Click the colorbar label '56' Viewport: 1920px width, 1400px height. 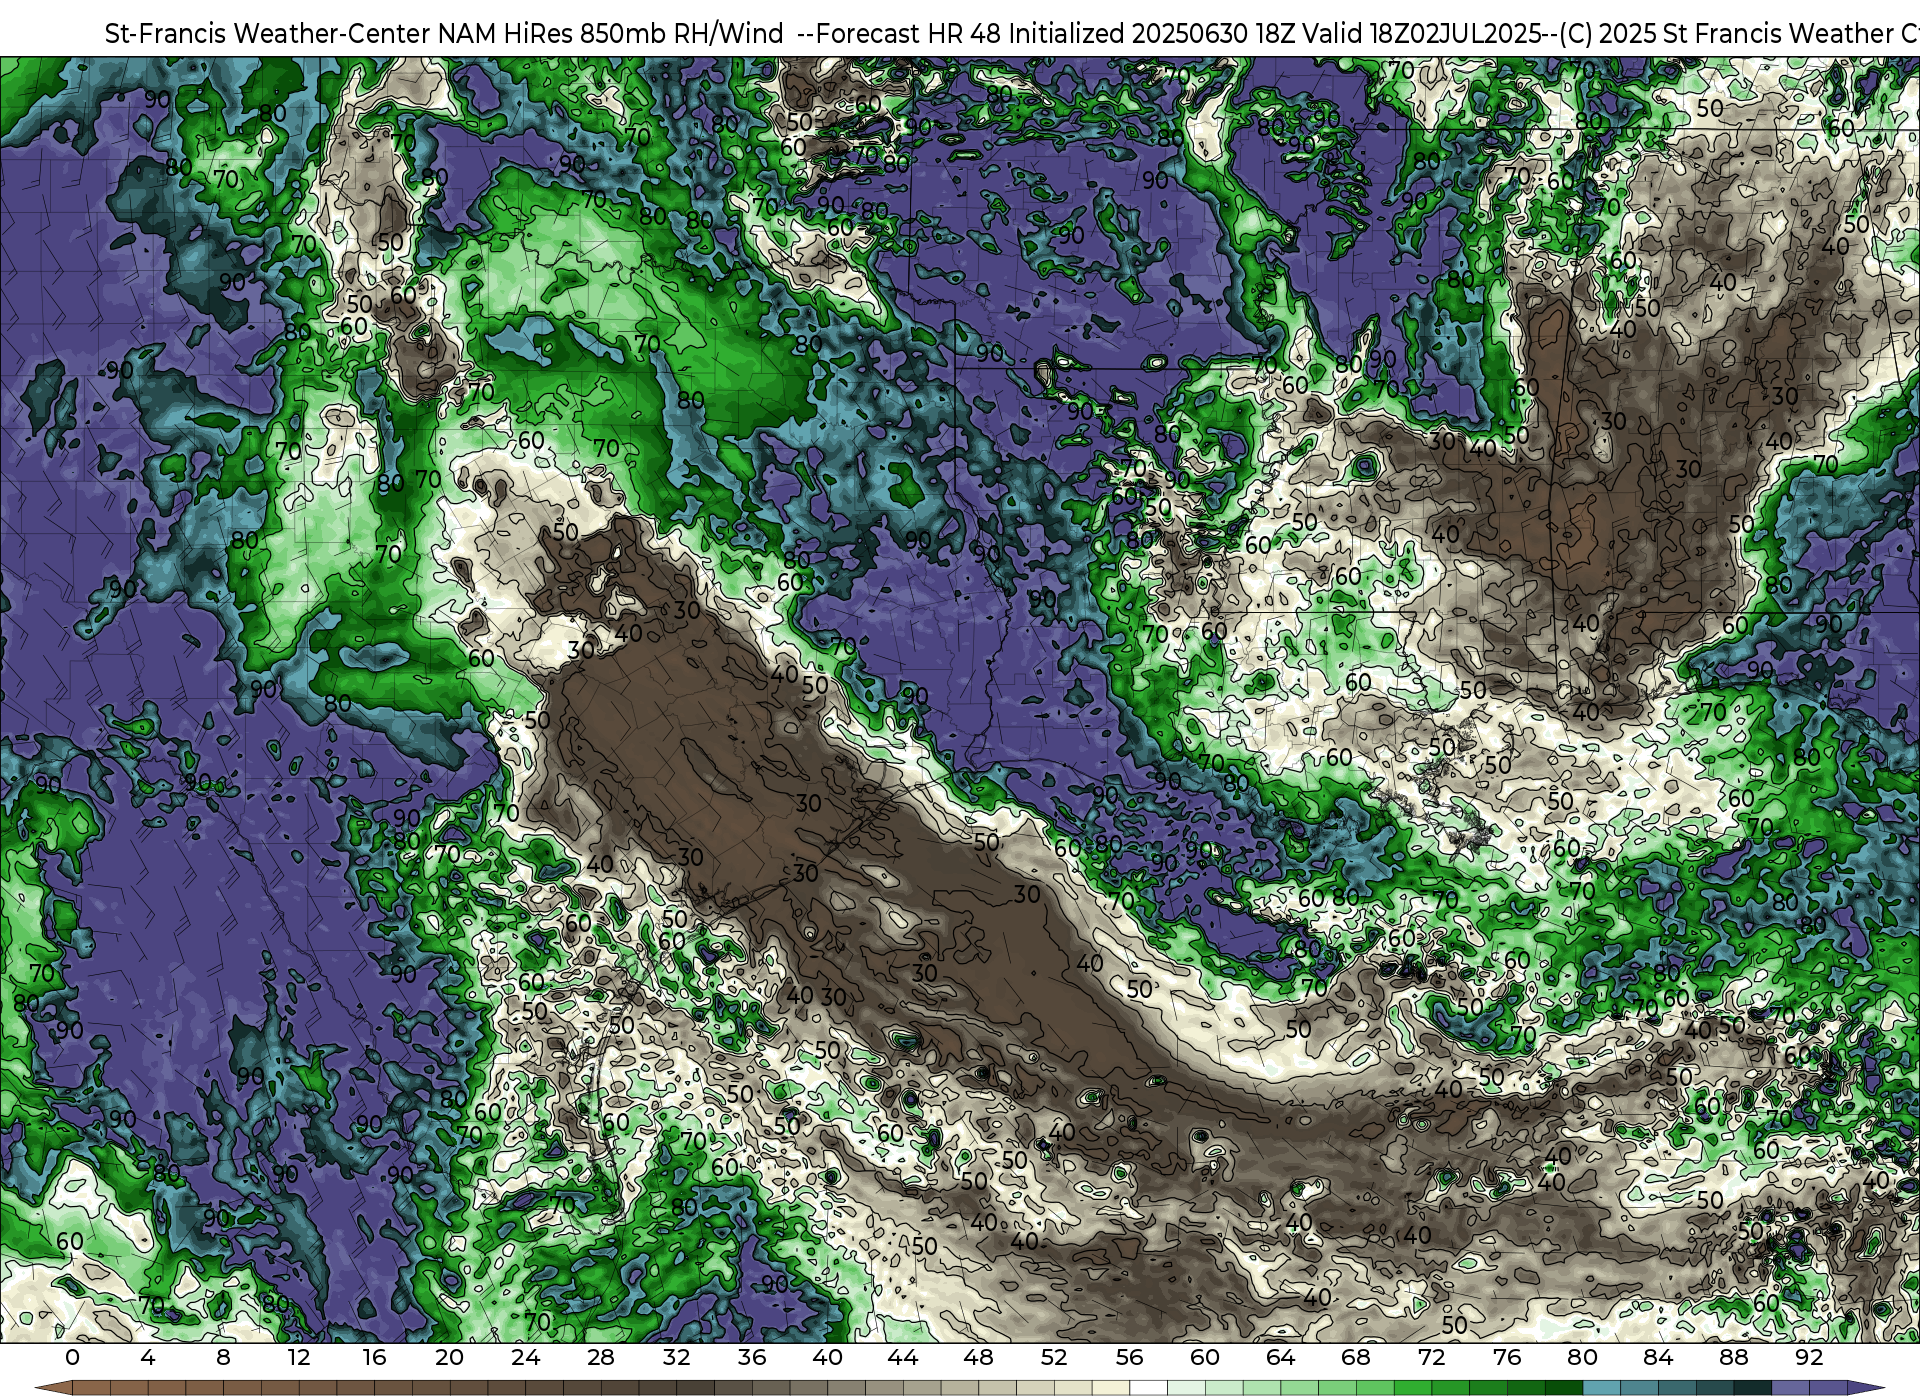point(1129,1358)
